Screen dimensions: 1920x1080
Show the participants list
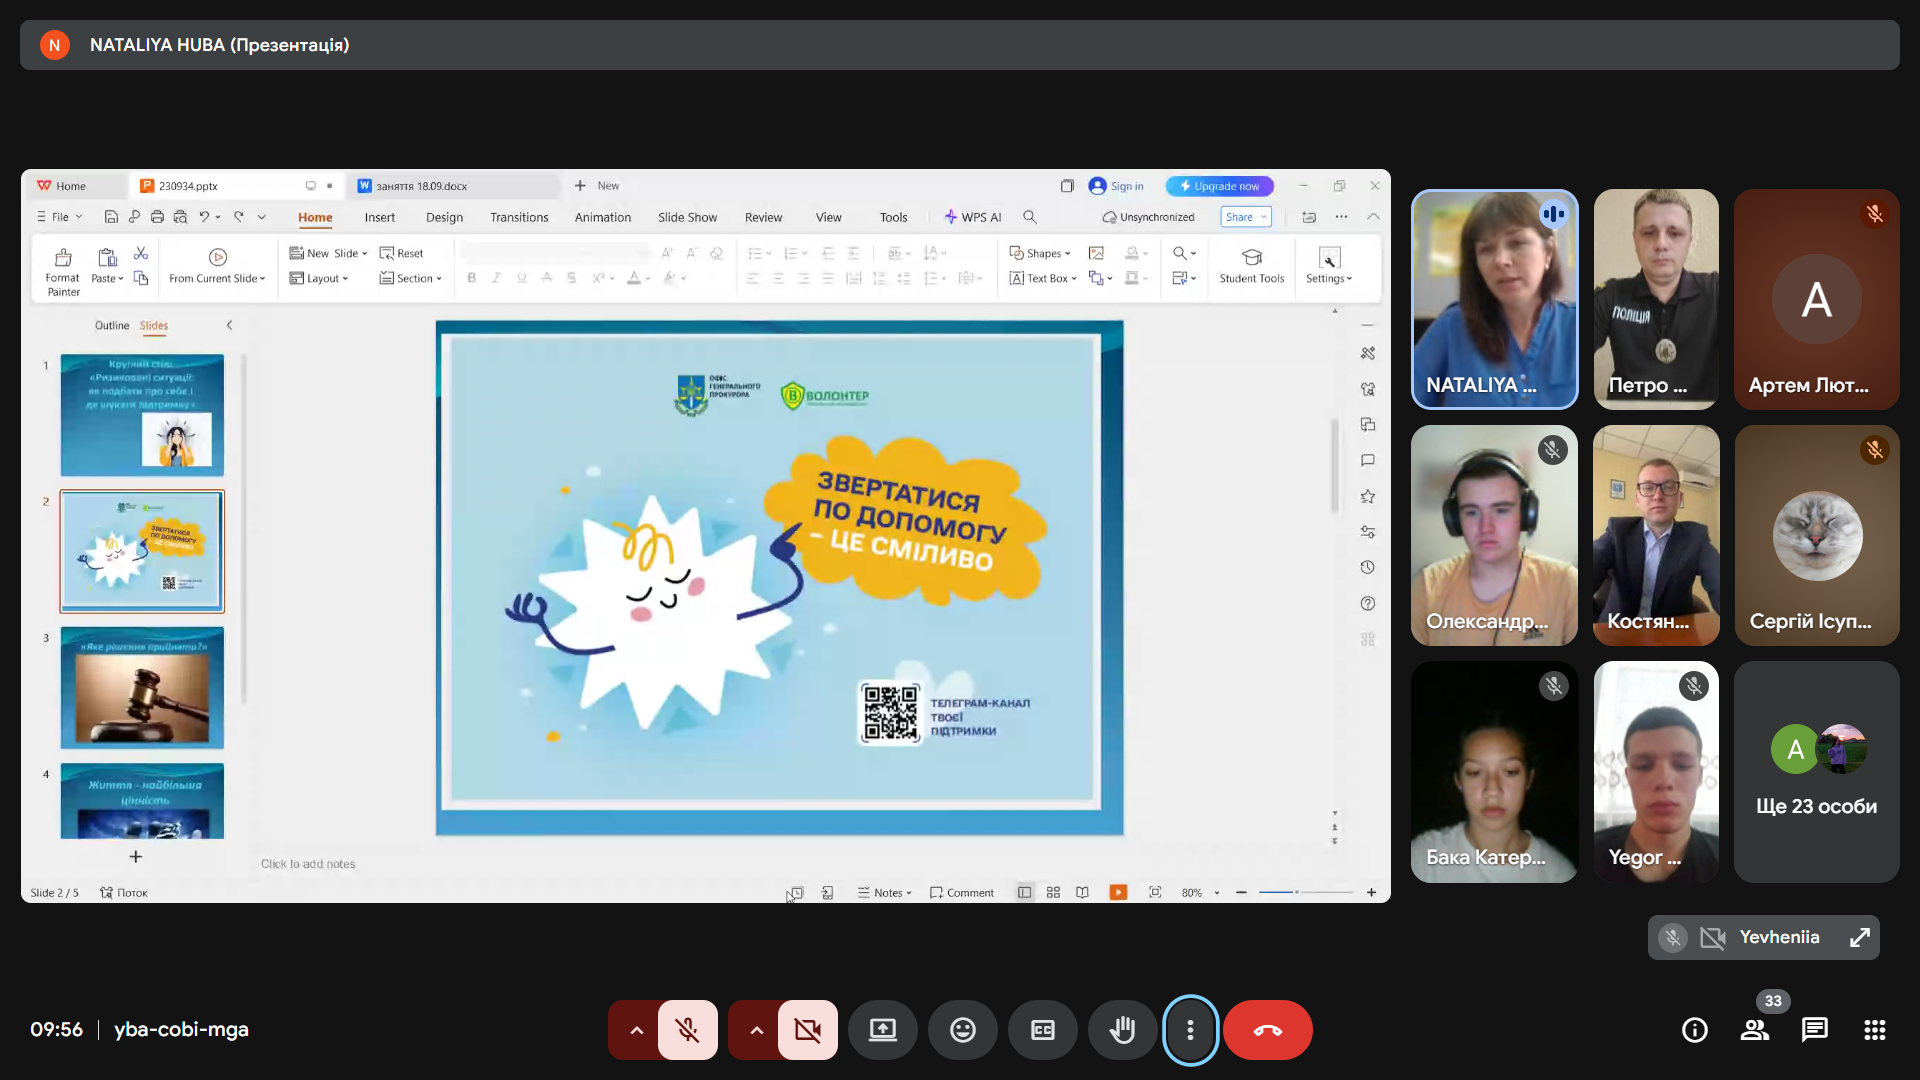1754,1030
